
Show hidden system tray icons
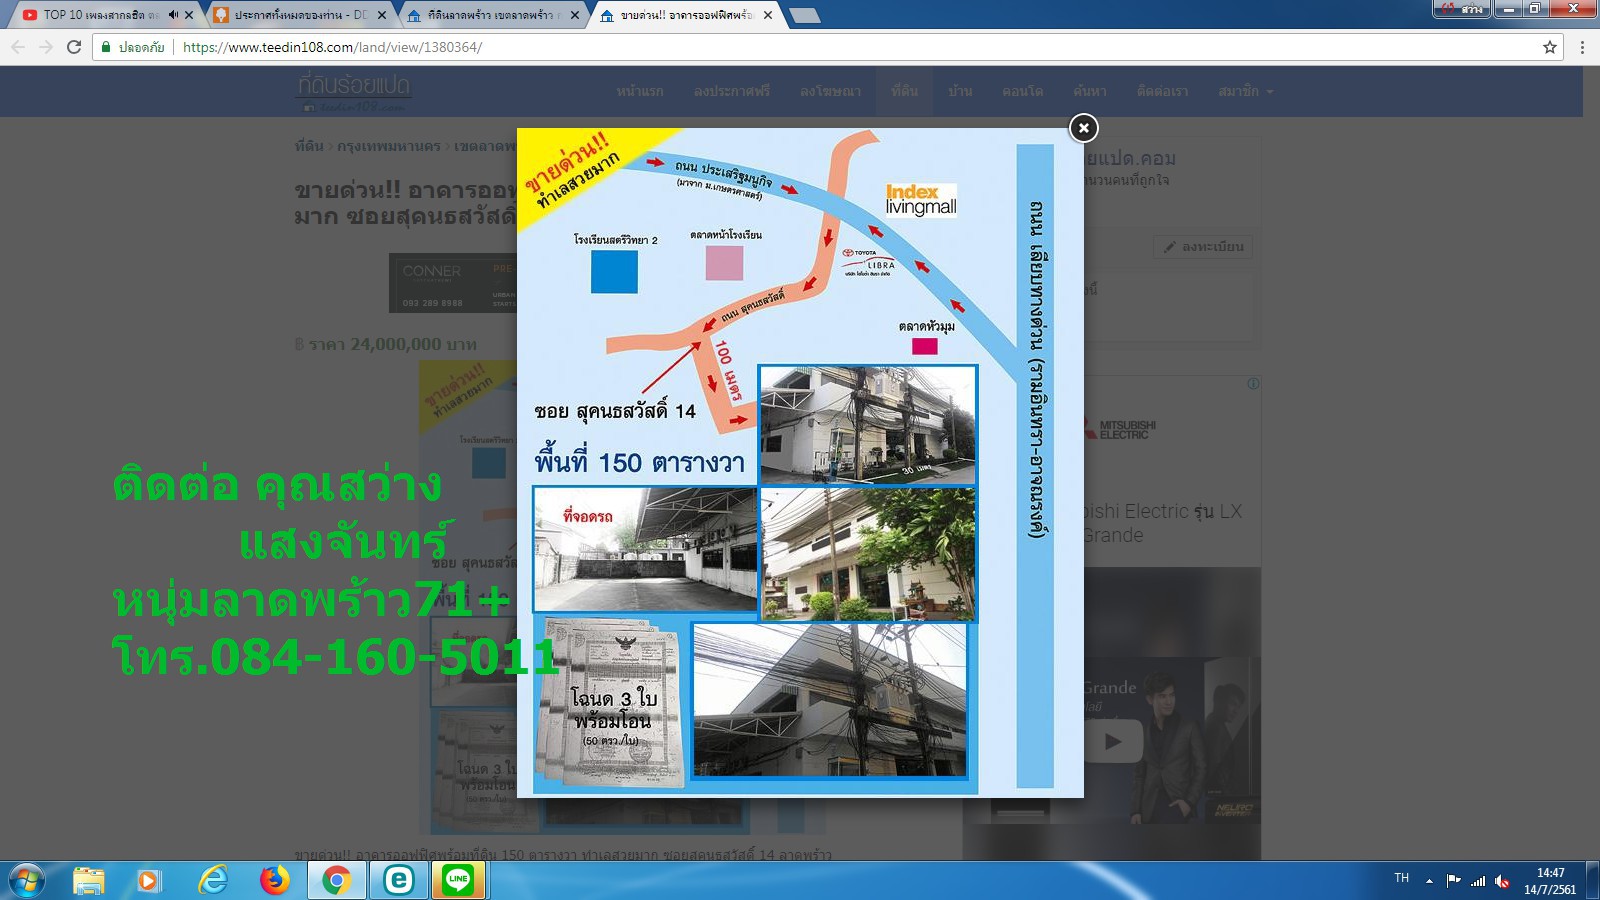point(1429,881)
